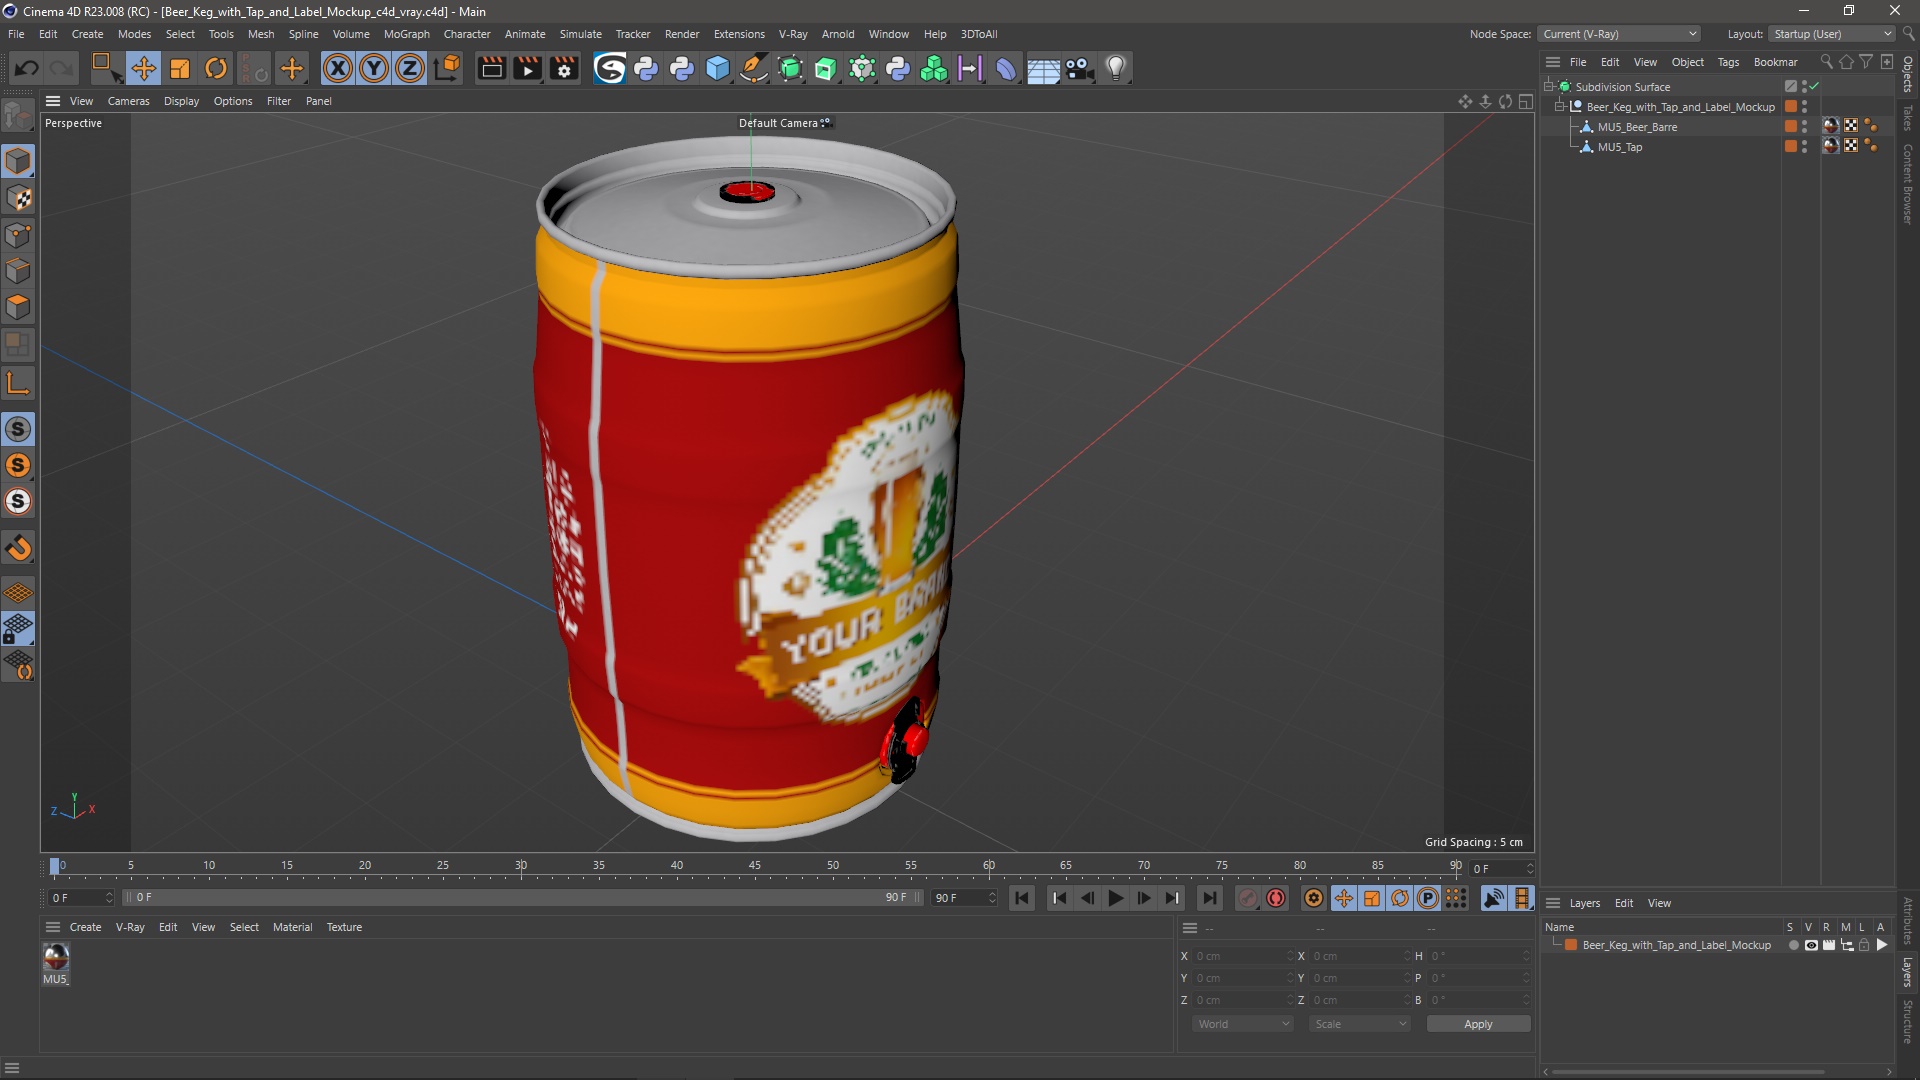The height and width of the screenshot is (1080, 1920).
Task: Toggle layer visibility eye for Beer_Keg layer
Action: click(1811, 945)
